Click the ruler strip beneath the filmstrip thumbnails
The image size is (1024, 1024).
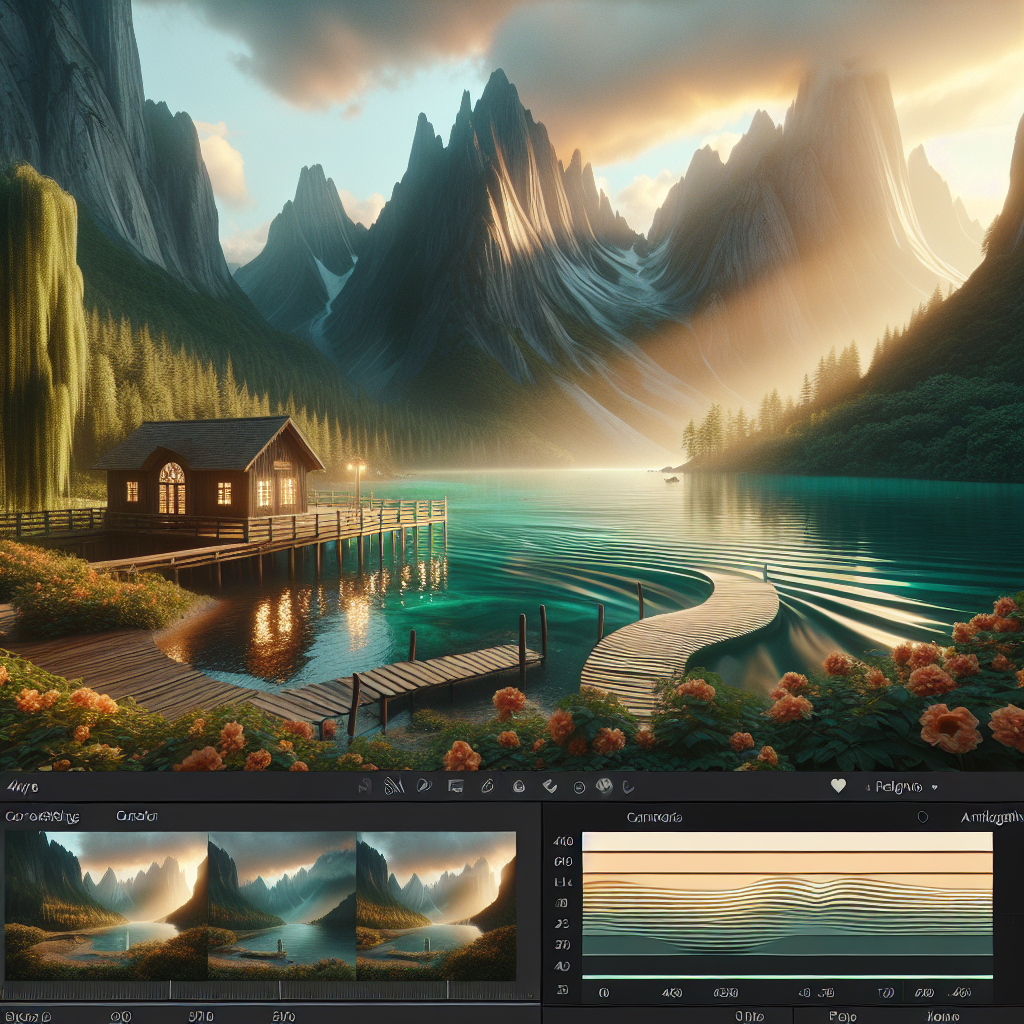pos(269,990)
